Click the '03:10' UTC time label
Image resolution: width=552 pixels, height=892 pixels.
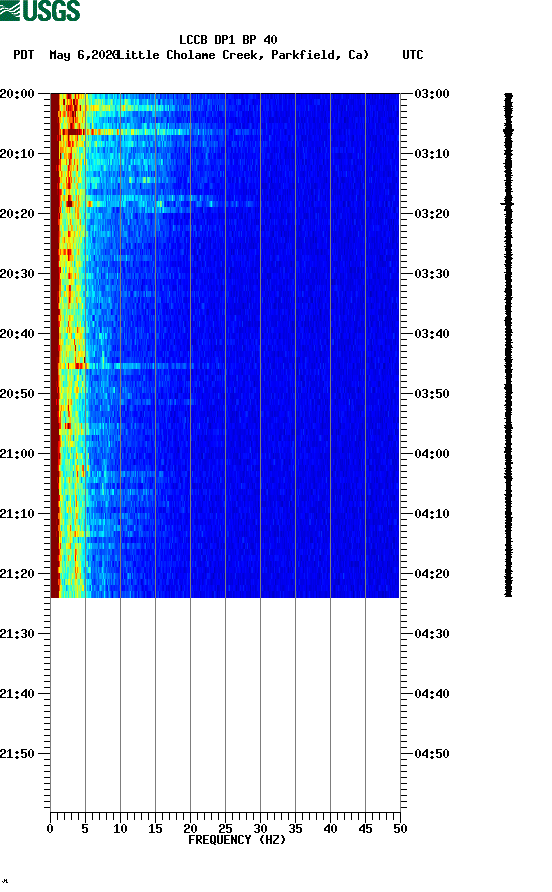pos(432,154)
